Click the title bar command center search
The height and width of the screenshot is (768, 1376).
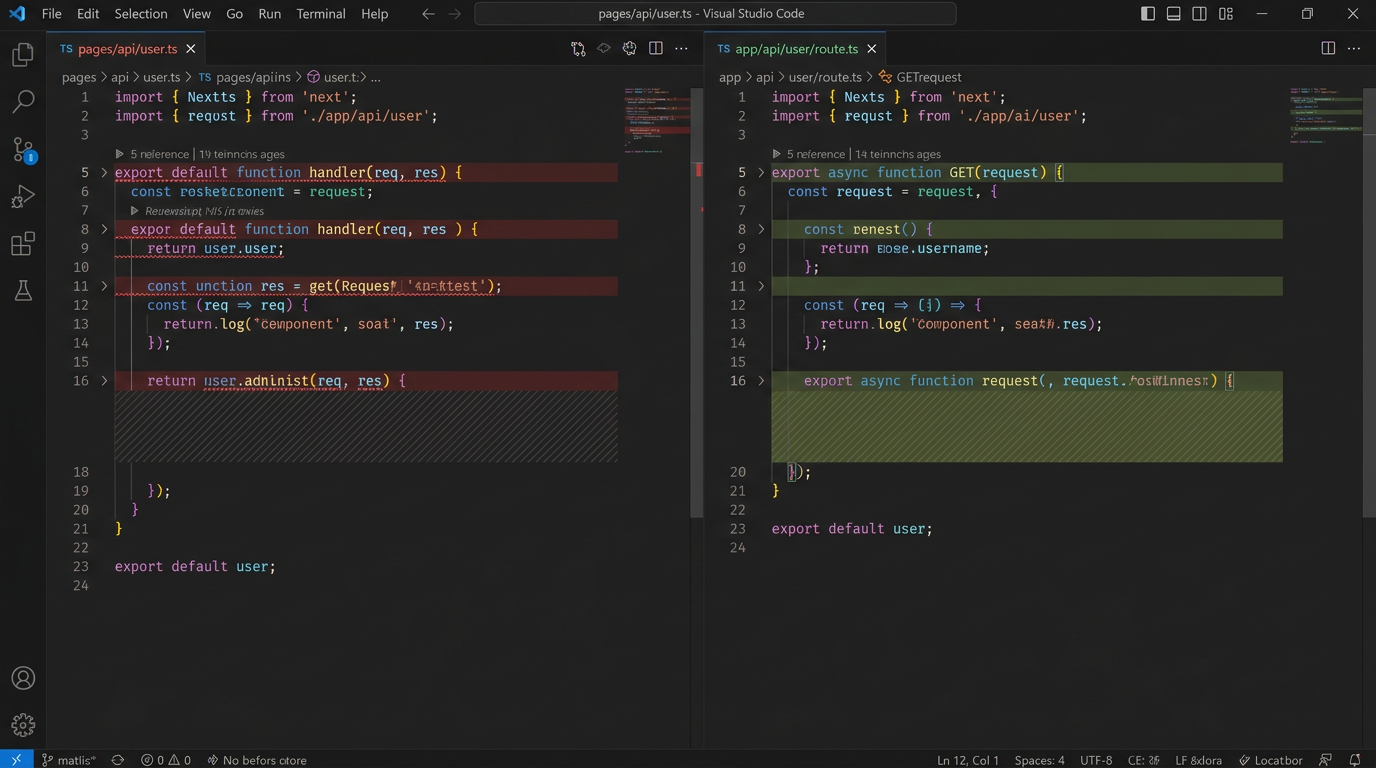[x=715, y=14]
